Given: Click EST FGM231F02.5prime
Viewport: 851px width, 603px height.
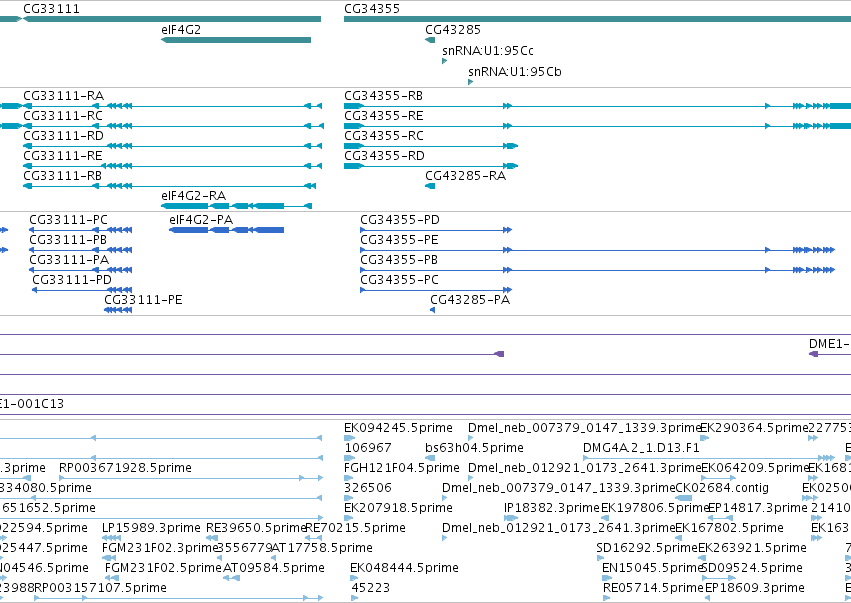Looking at the screenshot, I should coord(163,568).
